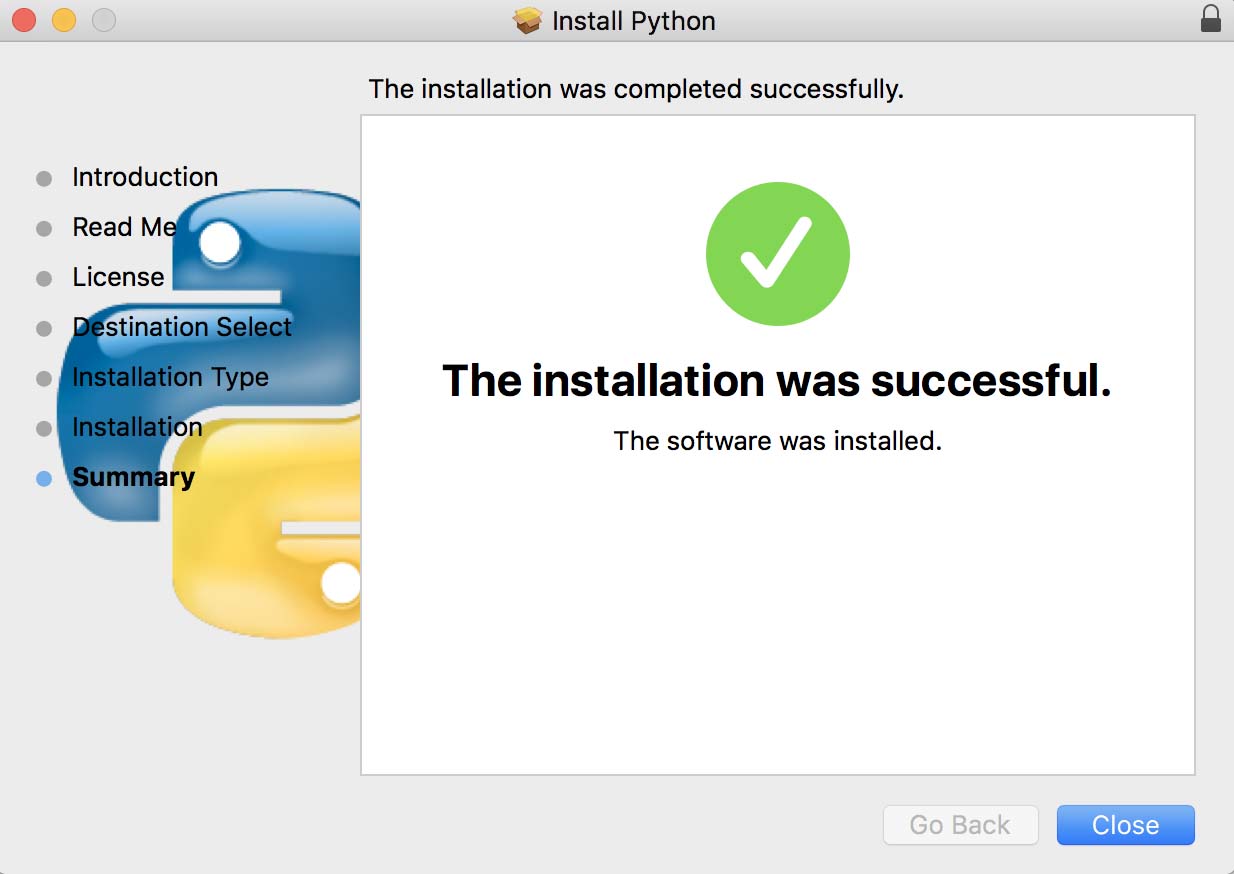
Task: Select the Introduction step
Action: click(x=145, y=177)
